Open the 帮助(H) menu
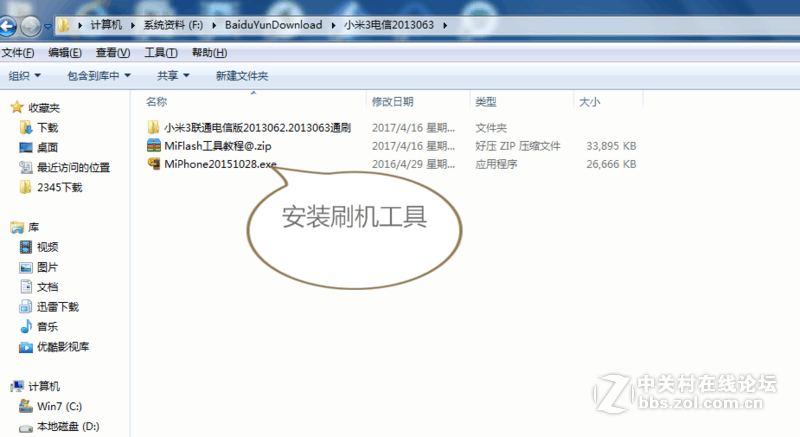 click(209, 53)
